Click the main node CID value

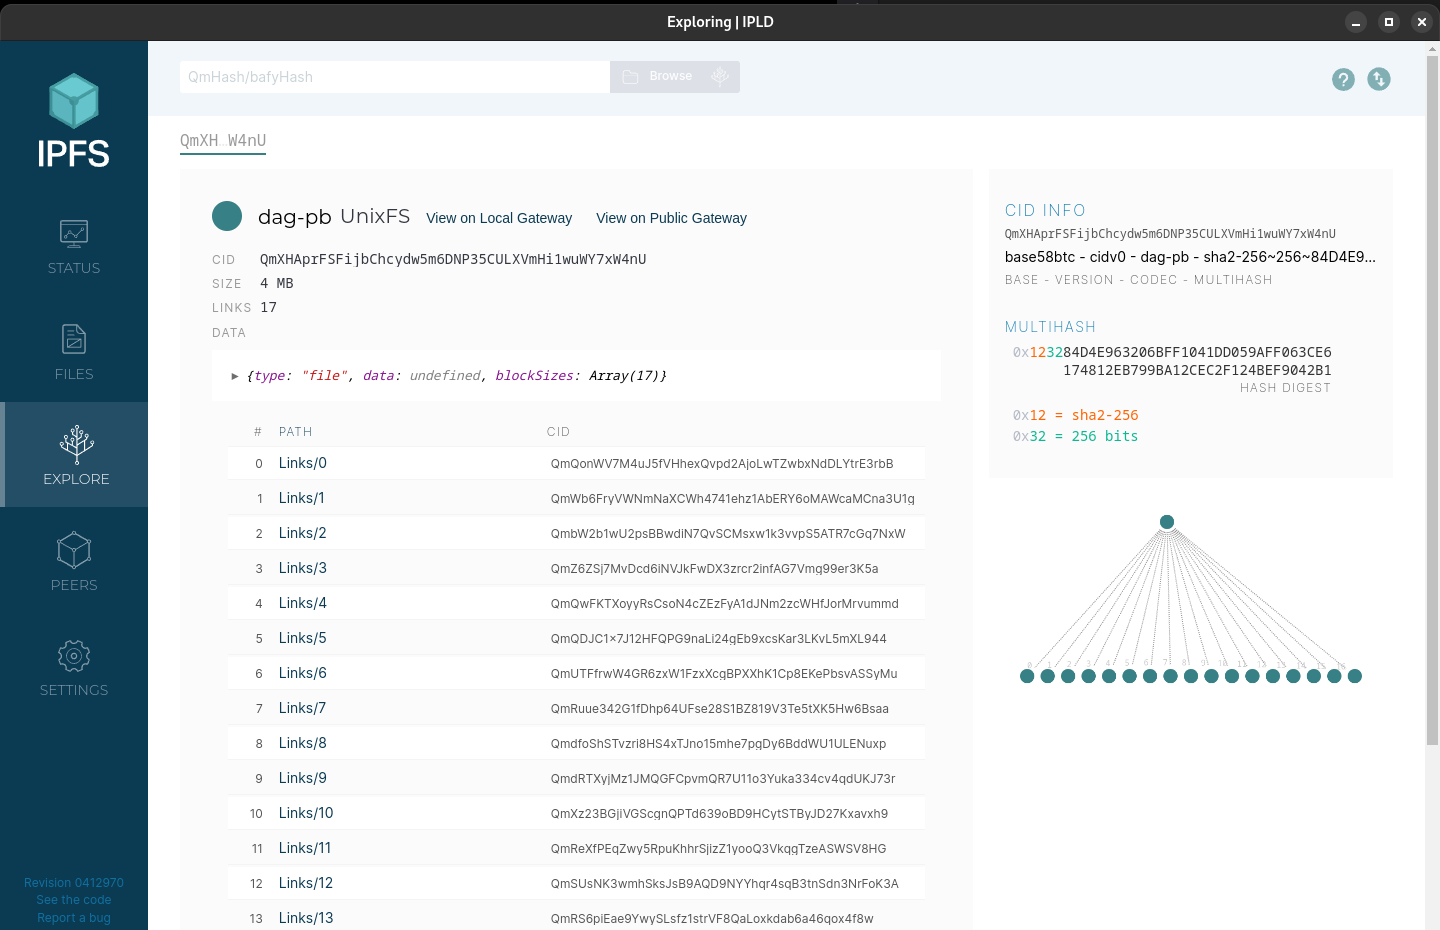click(x=453, y=259)
